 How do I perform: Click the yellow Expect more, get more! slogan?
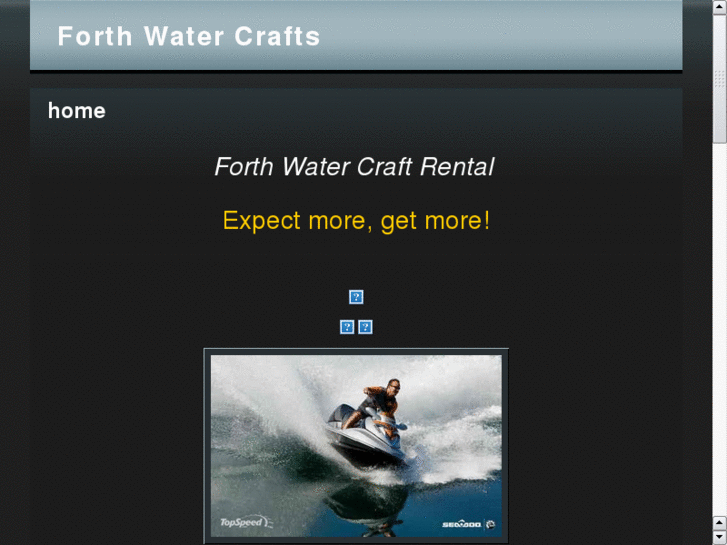click(x=356, y=220)
